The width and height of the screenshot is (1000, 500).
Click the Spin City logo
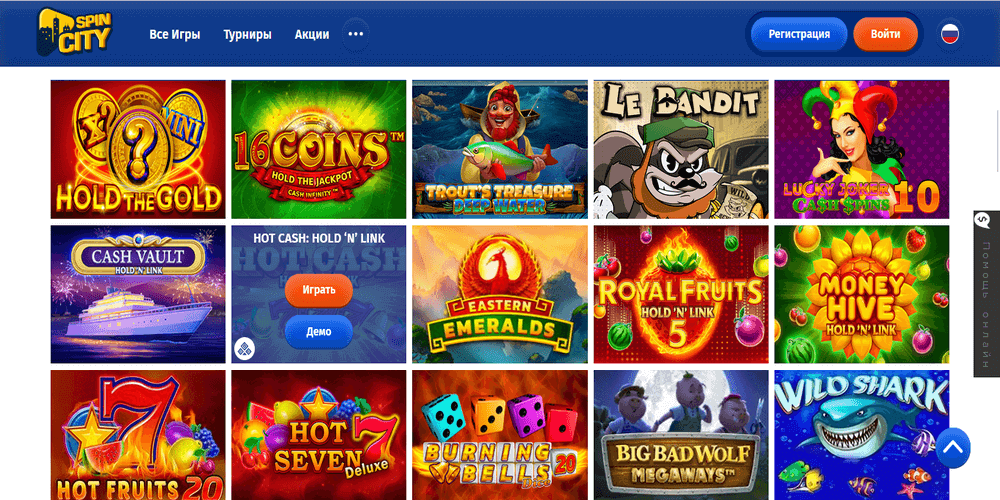point(74,32)
